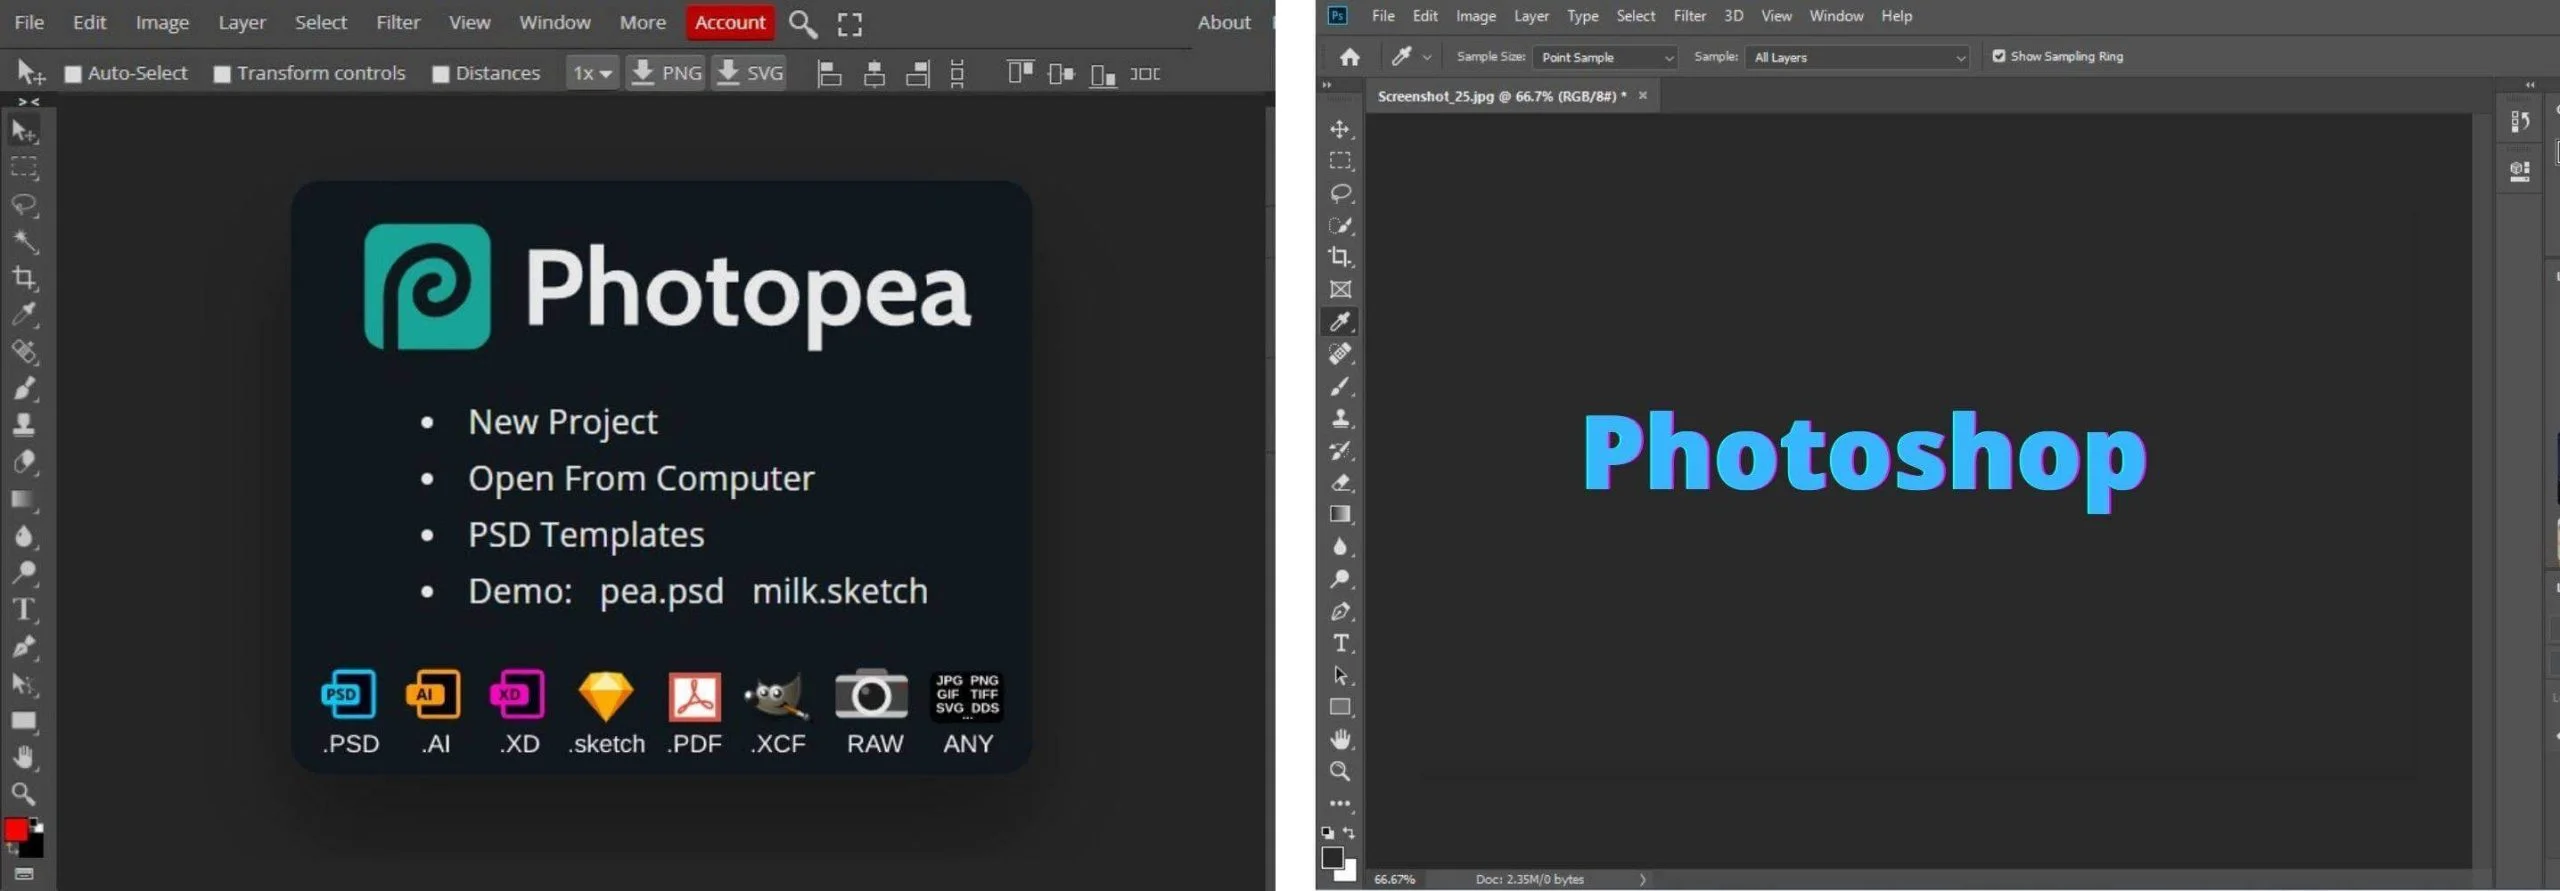Enable Photopea's Auto-Select checkbox
The width and height of the screenshot is (2560, 891).
(73, 74)
